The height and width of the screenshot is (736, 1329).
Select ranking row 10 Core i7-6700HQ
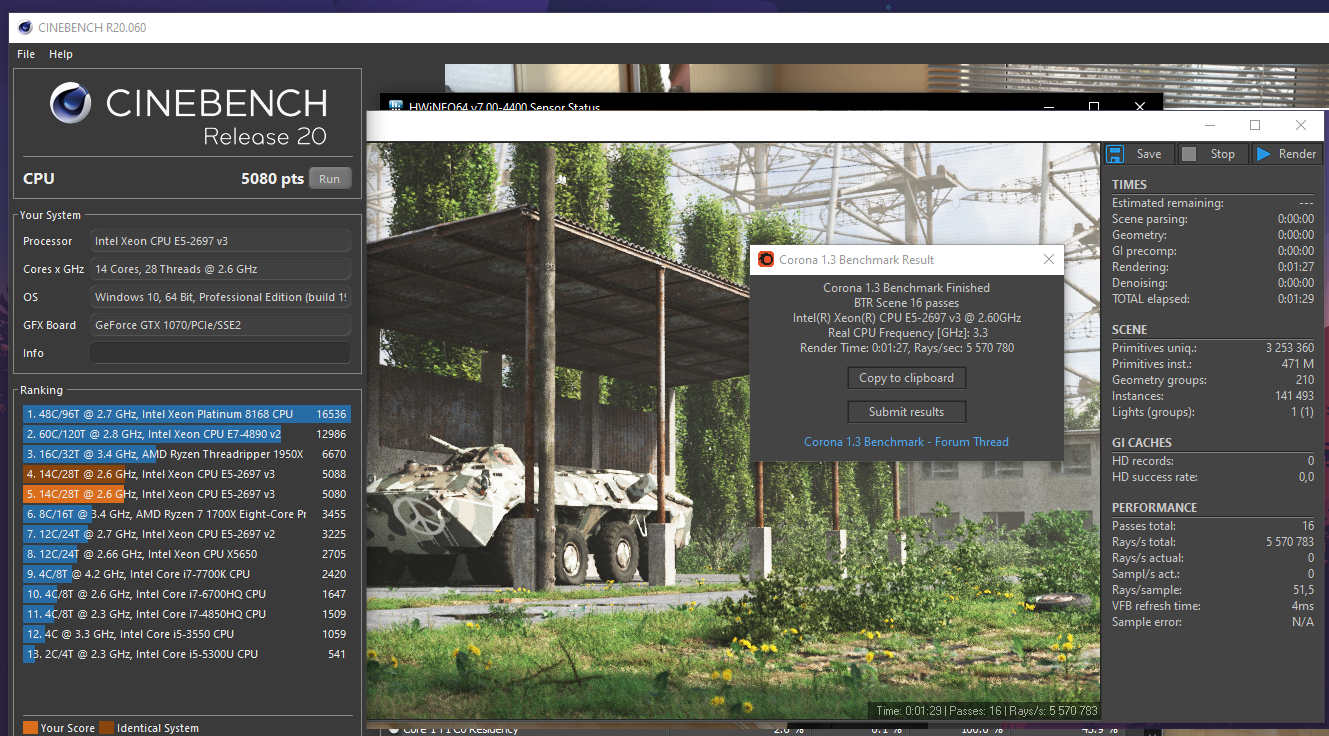coord(186,594)
